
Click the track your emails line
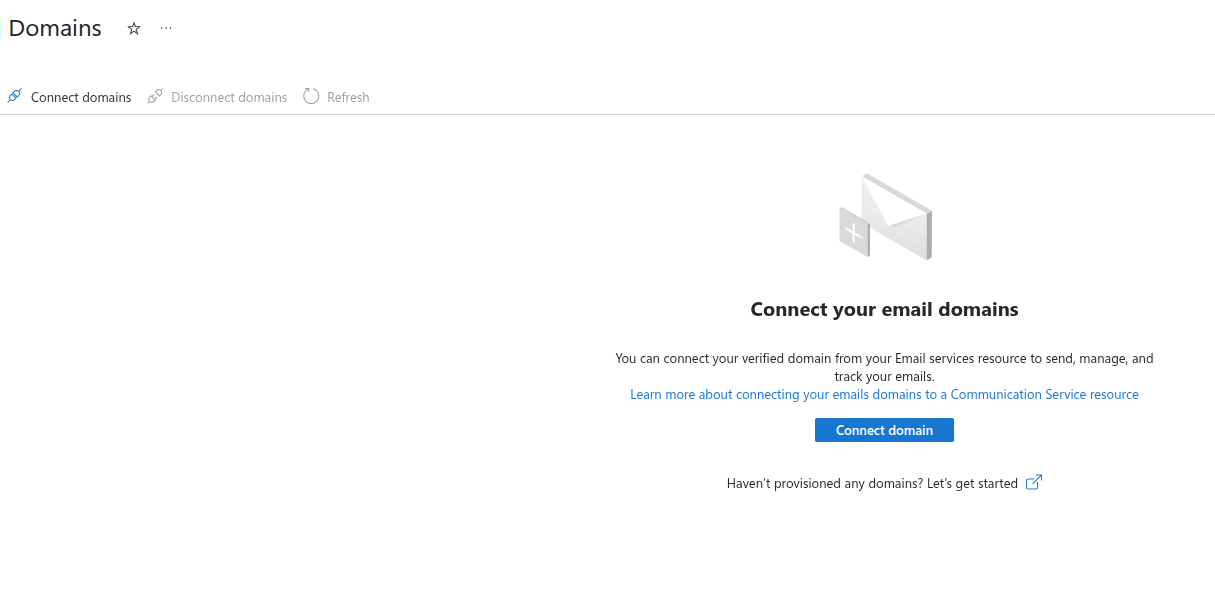[x=884, y=377]
